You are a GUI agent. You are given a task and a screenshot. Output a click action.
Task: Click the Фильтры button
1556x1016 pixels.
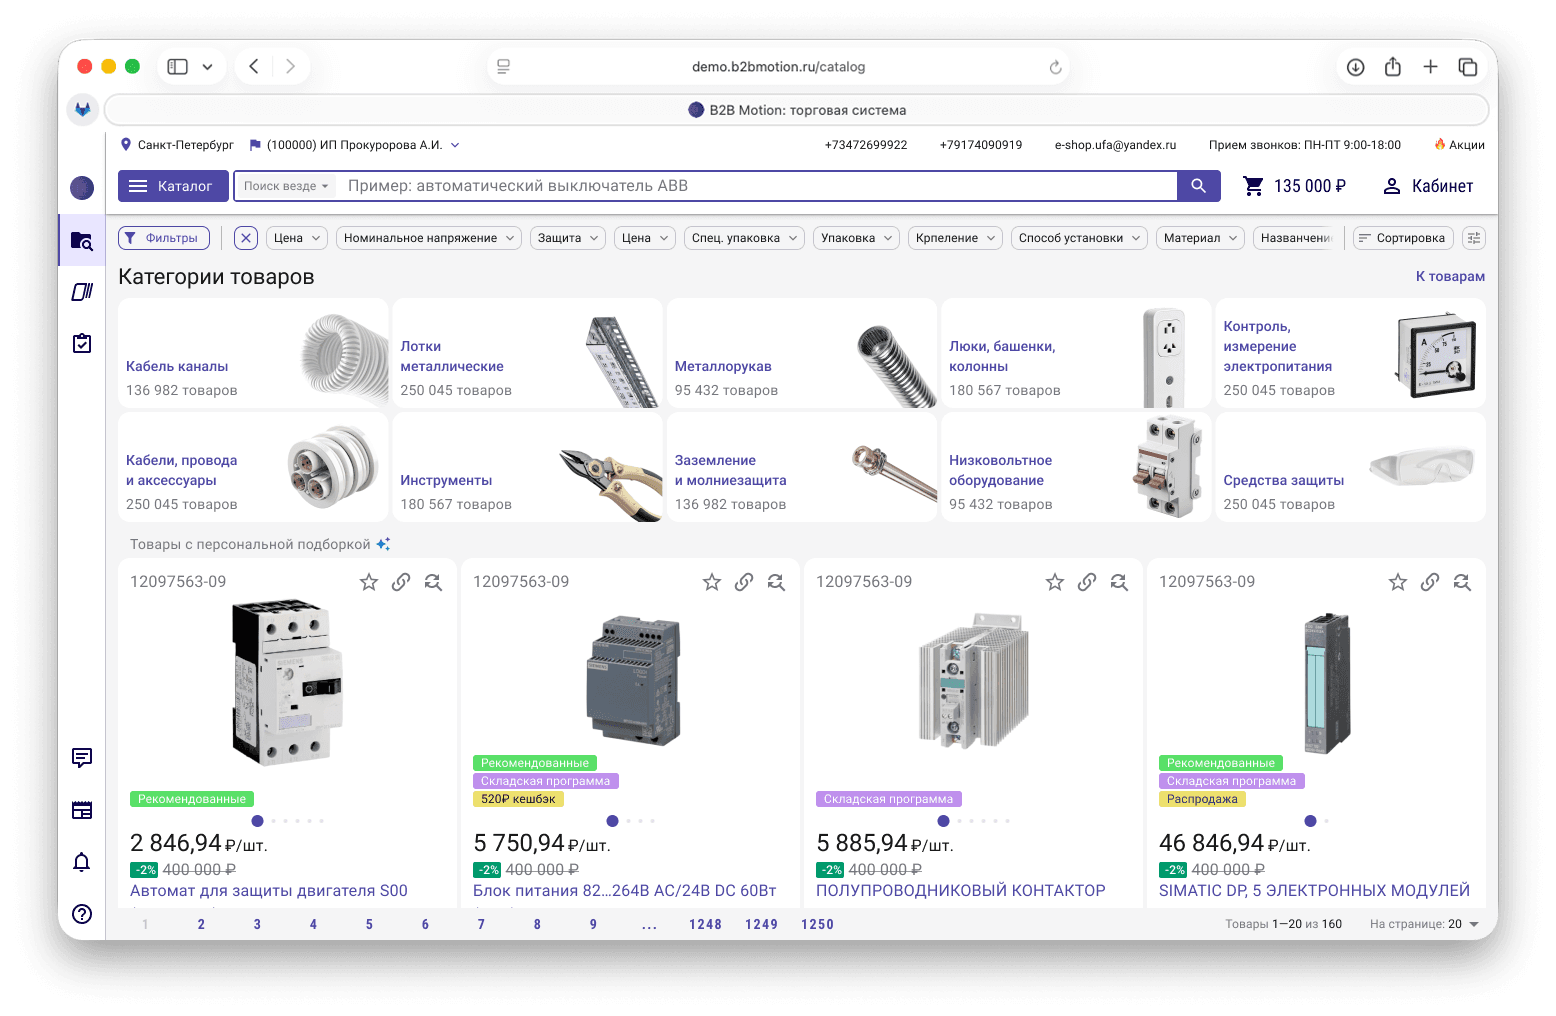pos(164,238)
